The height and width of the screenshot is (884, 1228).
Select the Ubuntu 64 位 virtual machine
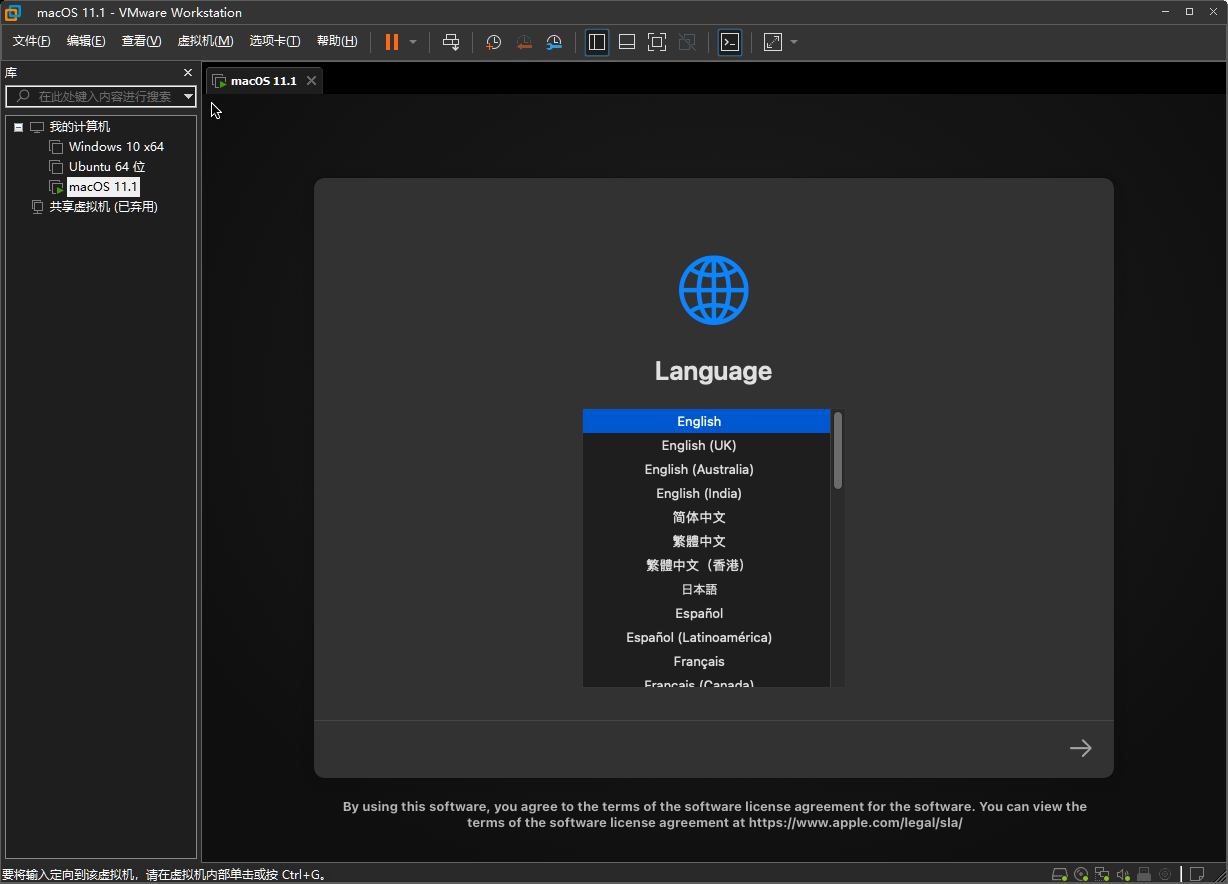(x=107, y=167)
